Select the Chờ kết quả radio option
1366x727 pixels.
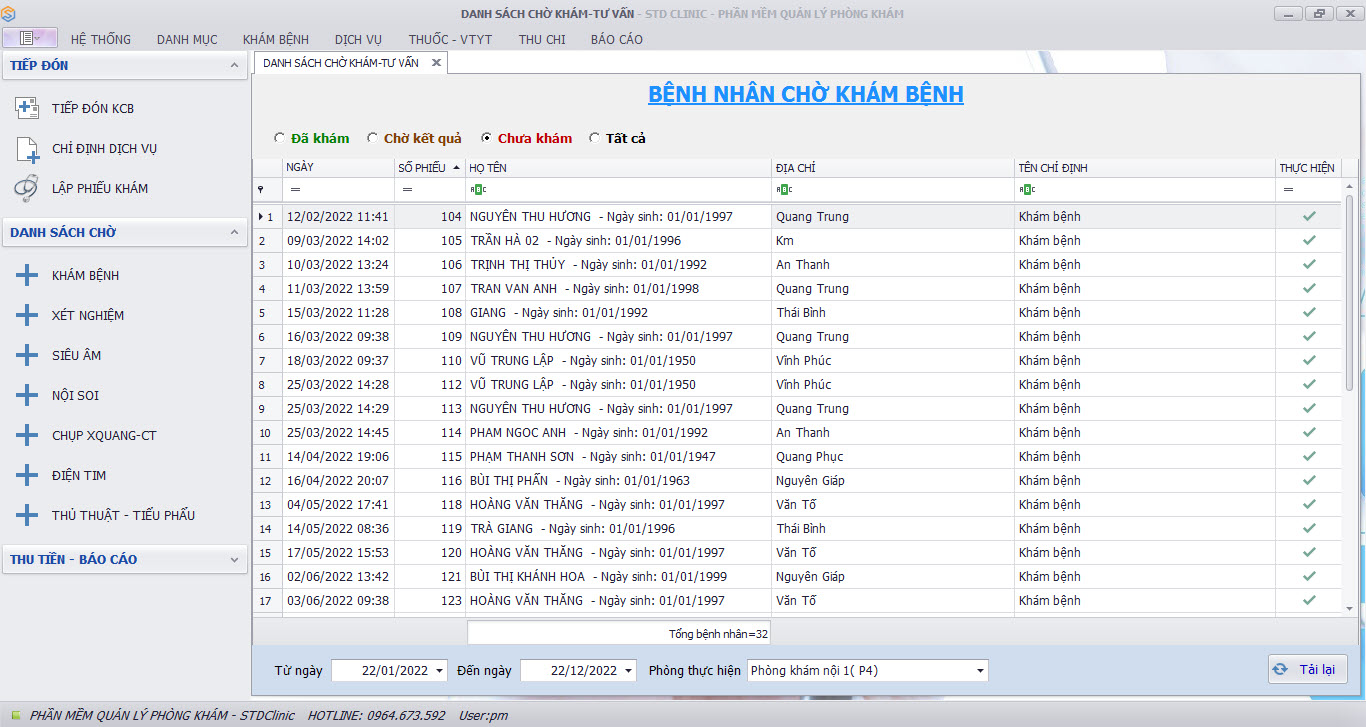tap(373, 139)
